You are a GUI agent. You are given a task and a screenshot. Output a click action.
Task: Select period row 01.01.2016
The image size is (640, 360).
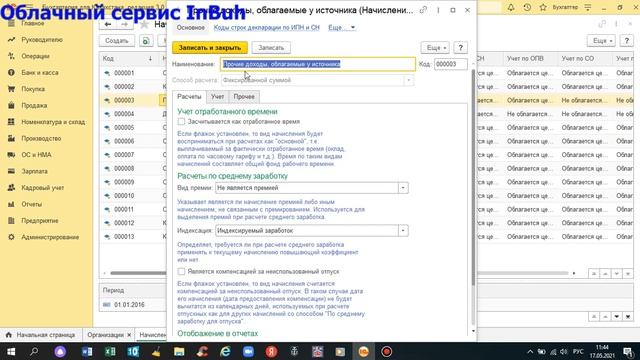coord(133,304)
